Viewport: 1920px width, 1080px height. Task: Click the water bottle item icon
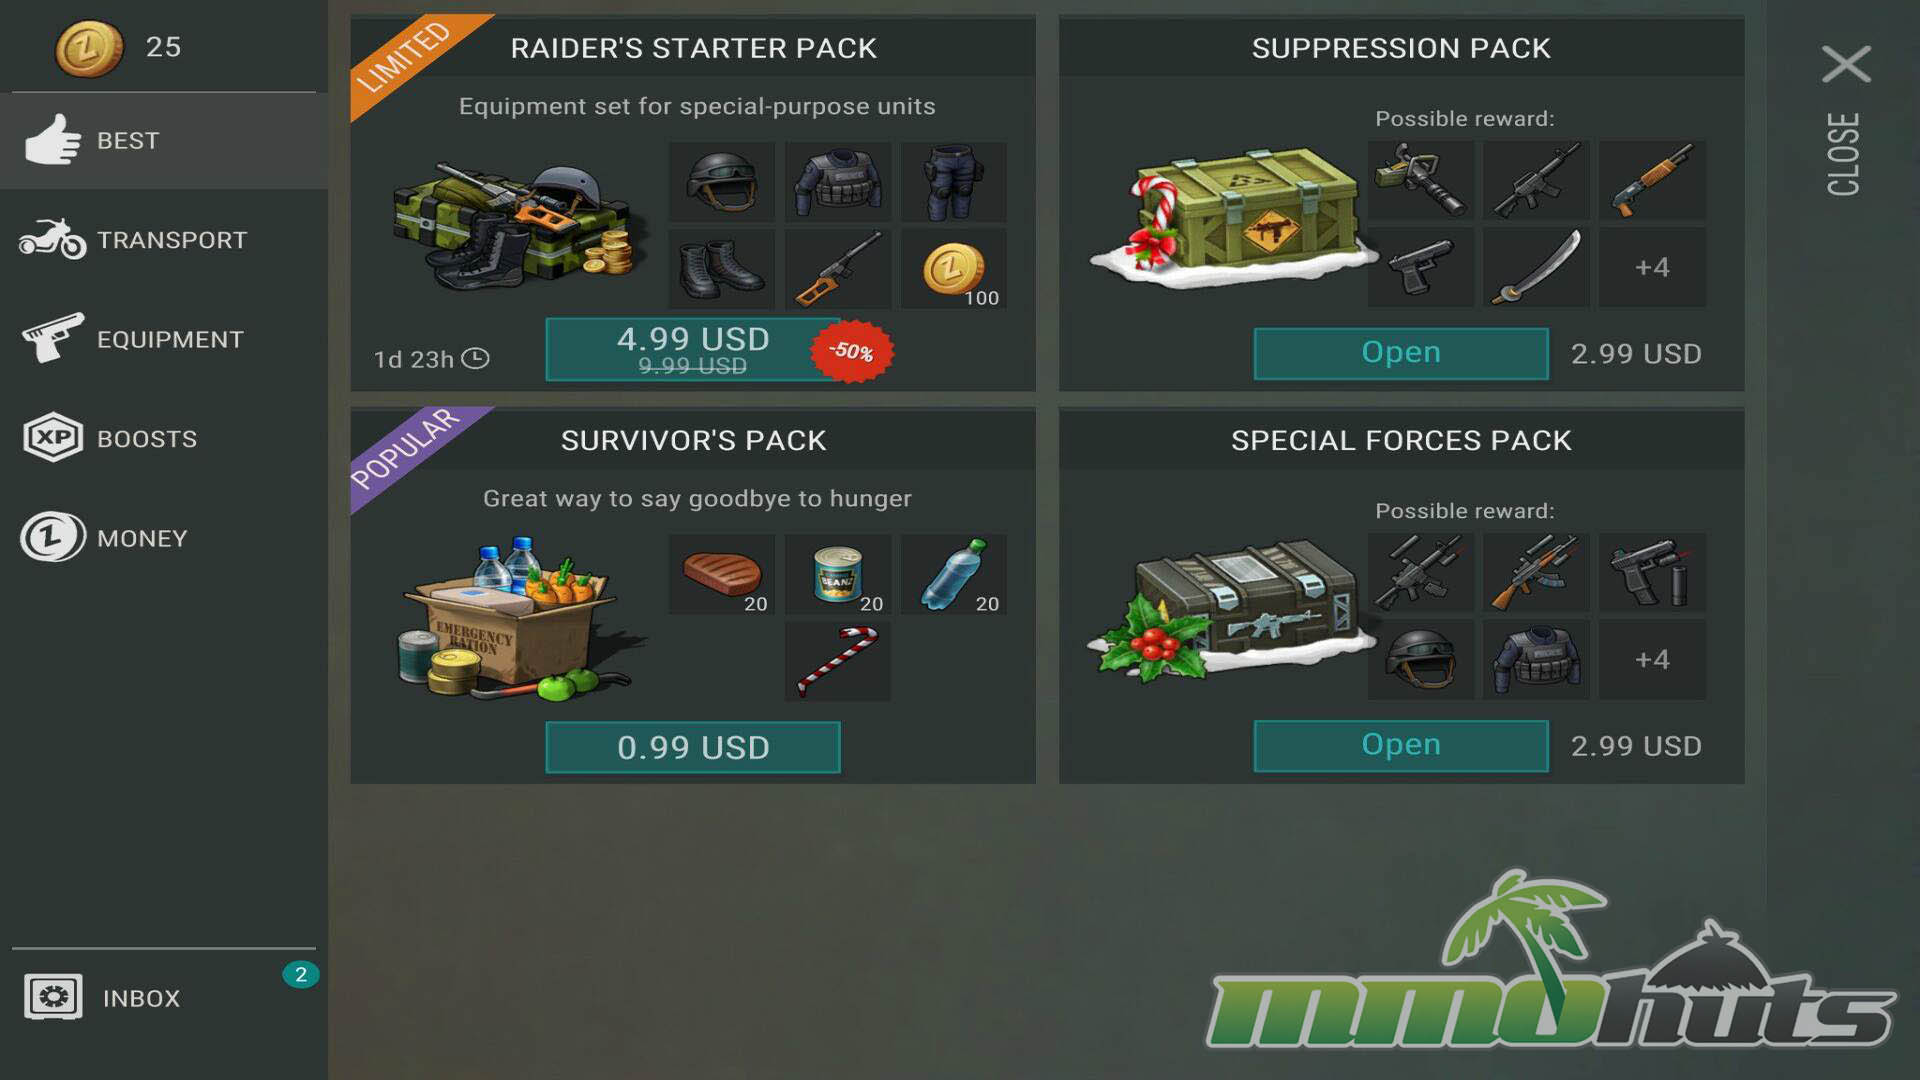click(x=954, y=574)
